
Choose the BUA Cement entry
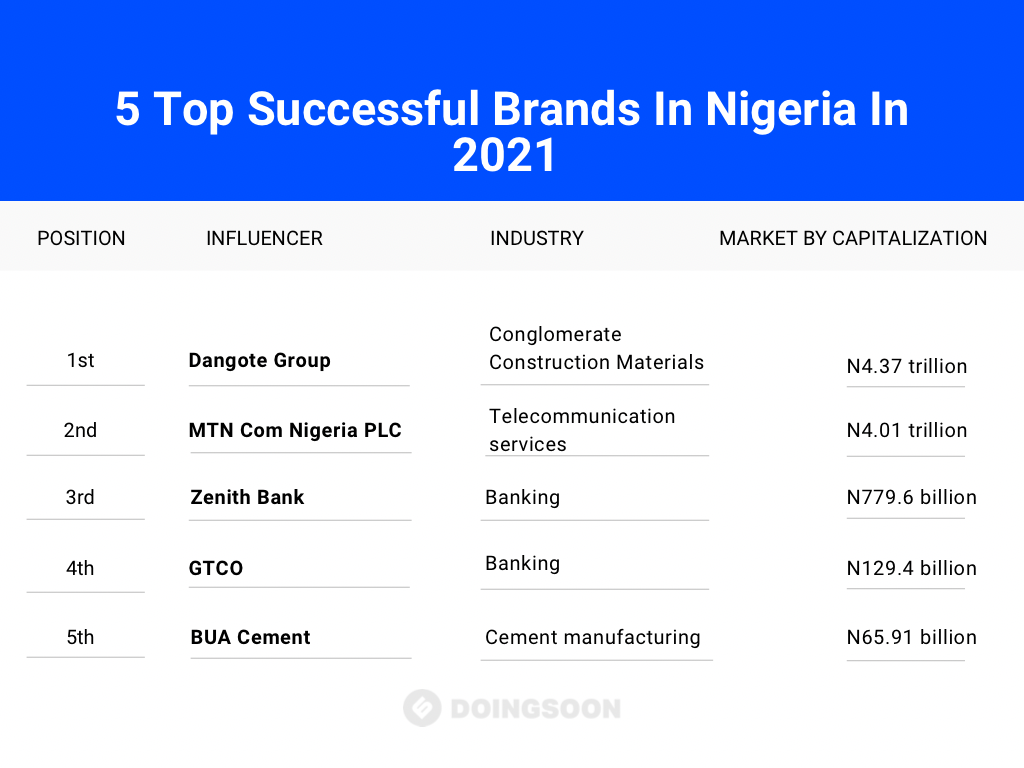250,637
